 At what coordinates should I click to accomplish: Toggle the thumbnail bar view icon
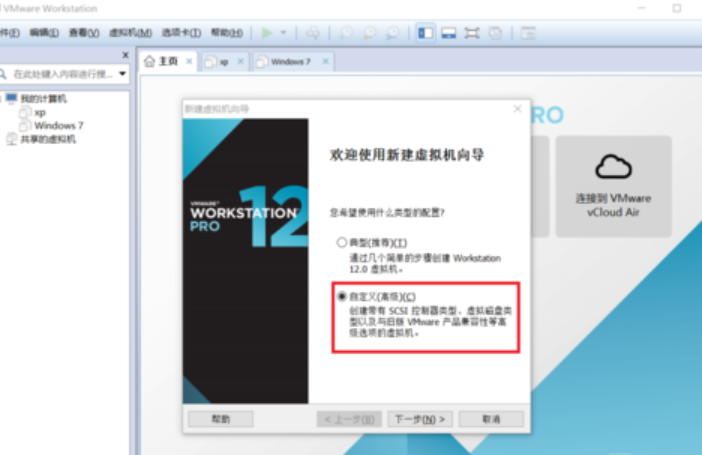point(449,33)
